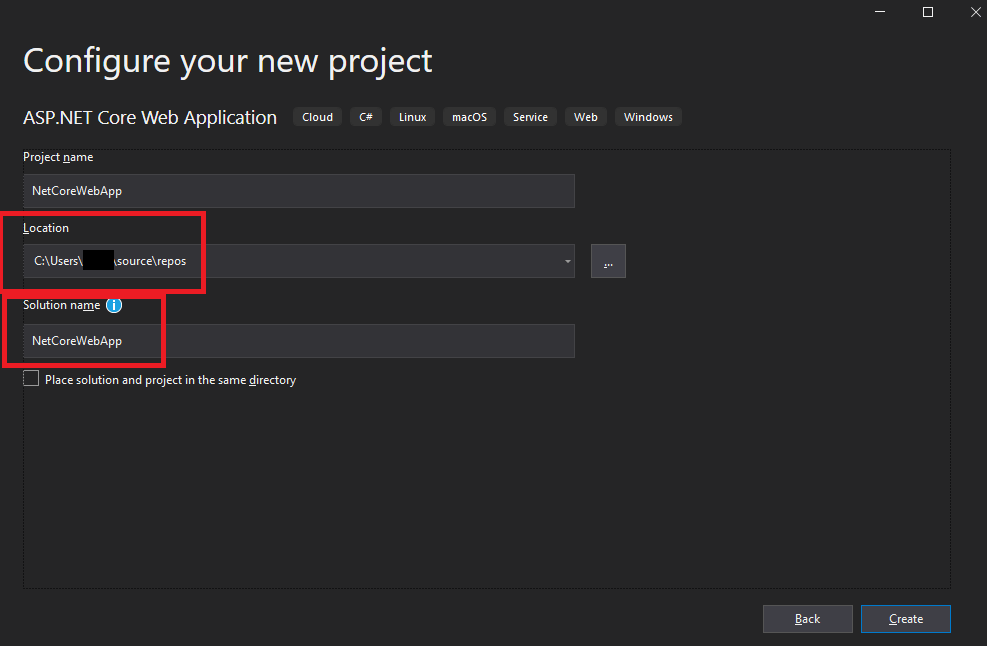Image resolution: width=987 pixels, height=646 pixels.
Task: Maximize the project configuration window
Action: (x=928, y=12)
